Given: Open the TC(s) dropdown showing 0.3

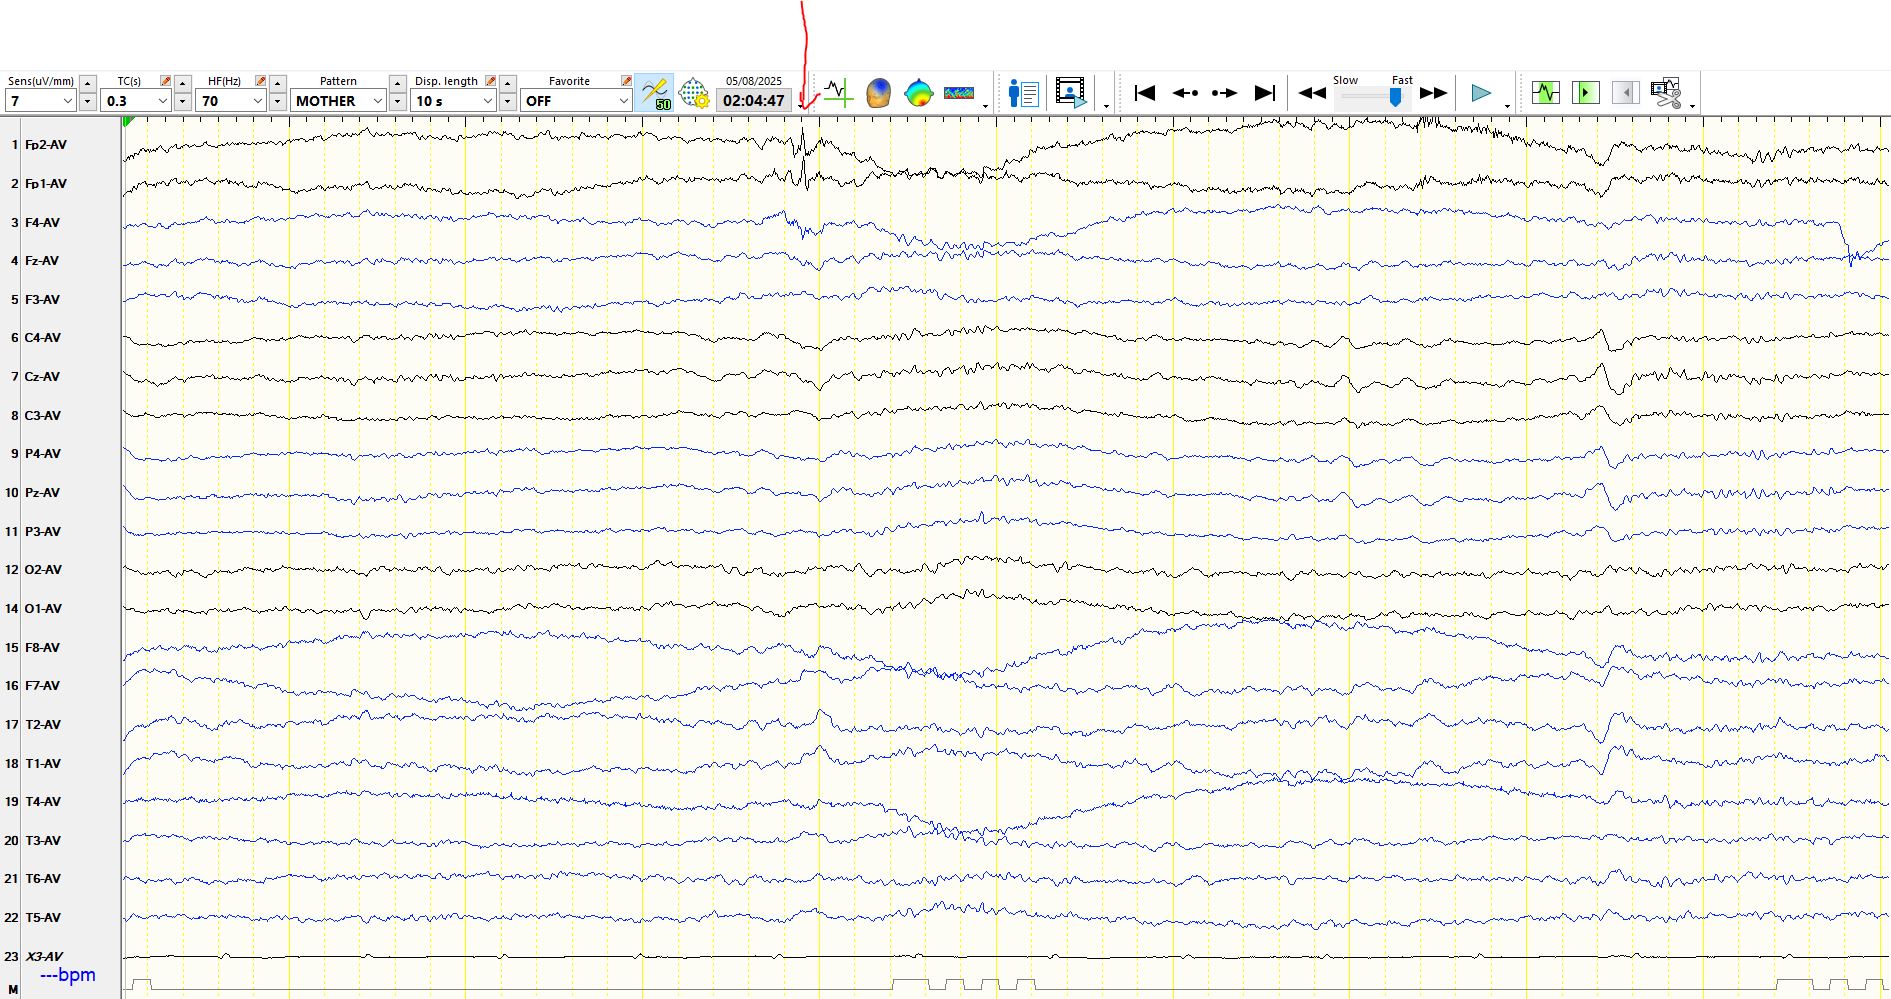Looking at the screenshot, I should point(136,101).
